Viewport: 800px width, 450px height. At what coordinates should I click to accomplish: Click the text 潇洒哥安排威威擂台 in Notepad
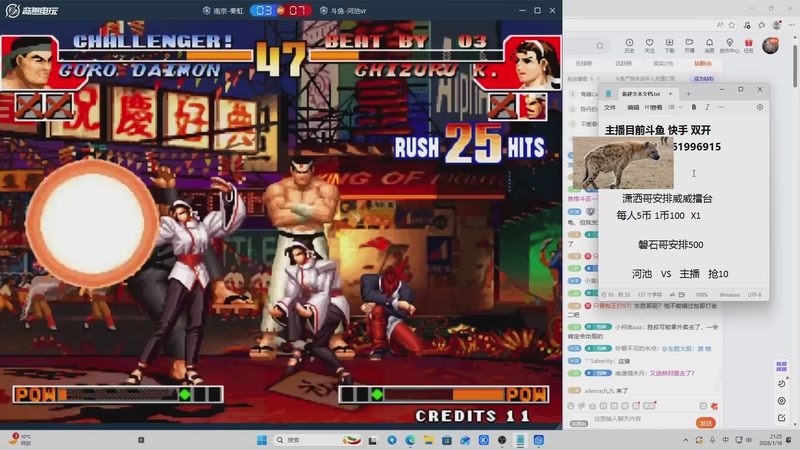667,198
